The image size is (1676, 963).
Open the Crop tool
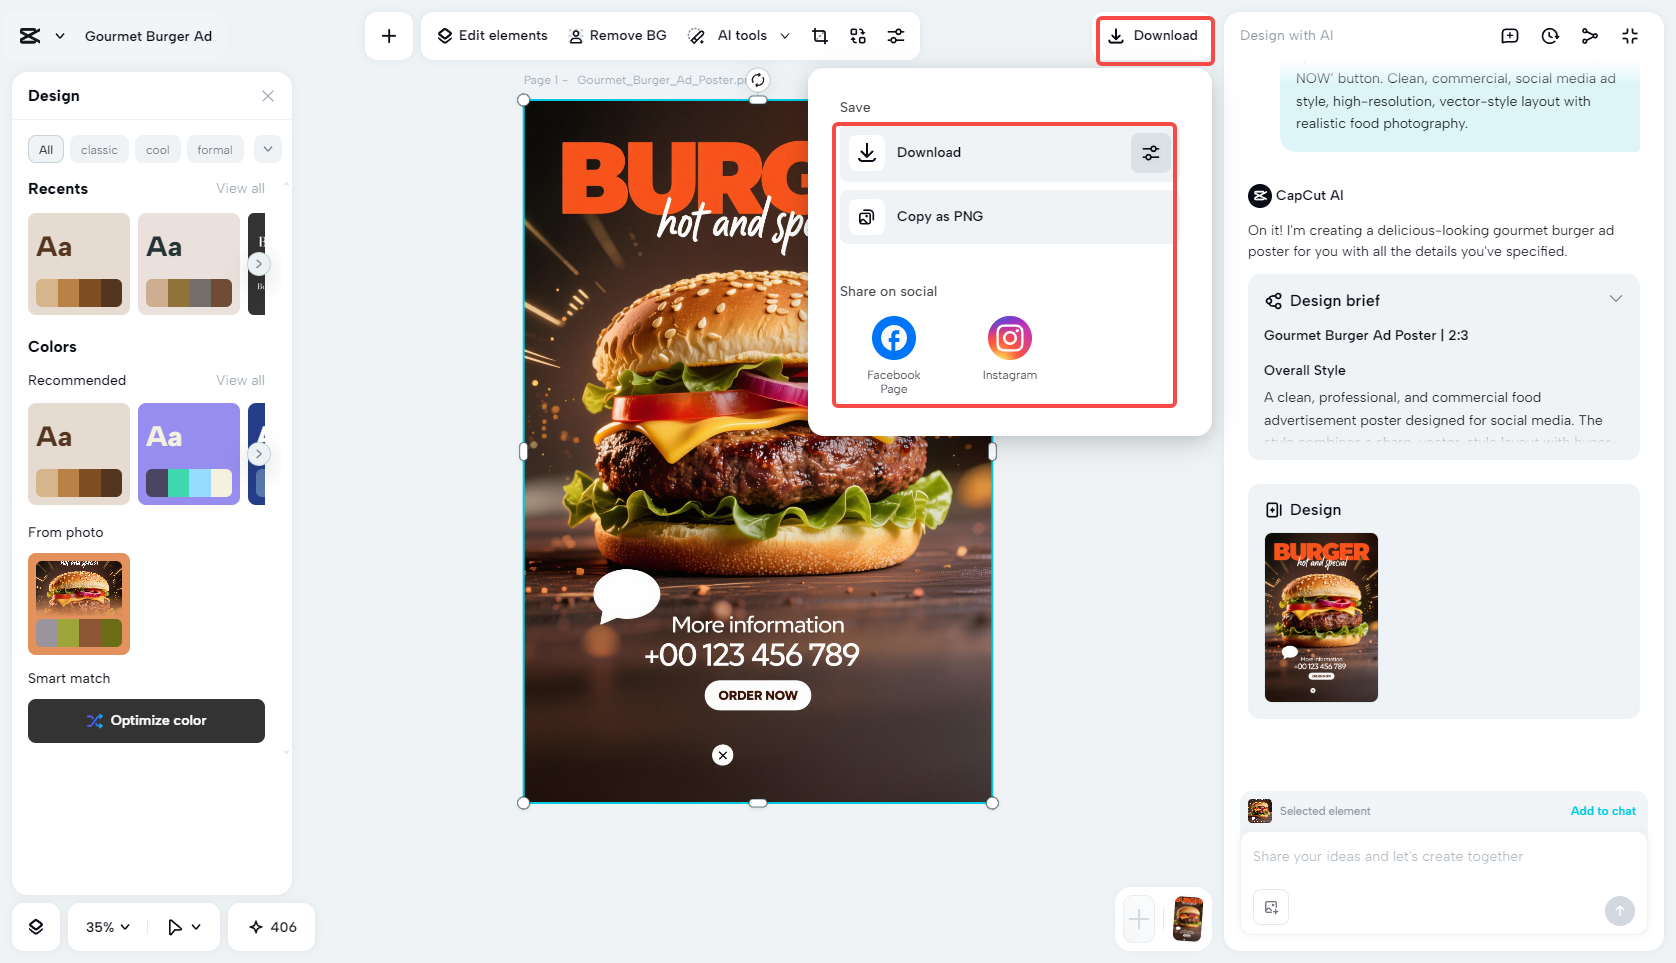pyautogui.click(x=819, y=35)
